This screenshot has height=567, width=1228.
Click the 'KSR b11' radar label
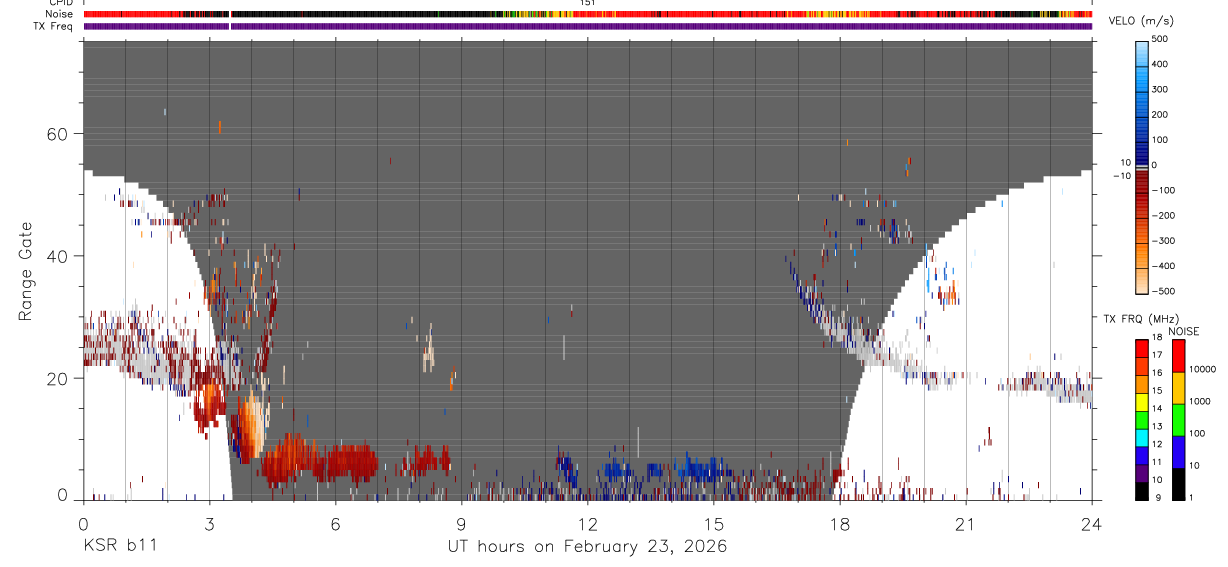[119, 546]
